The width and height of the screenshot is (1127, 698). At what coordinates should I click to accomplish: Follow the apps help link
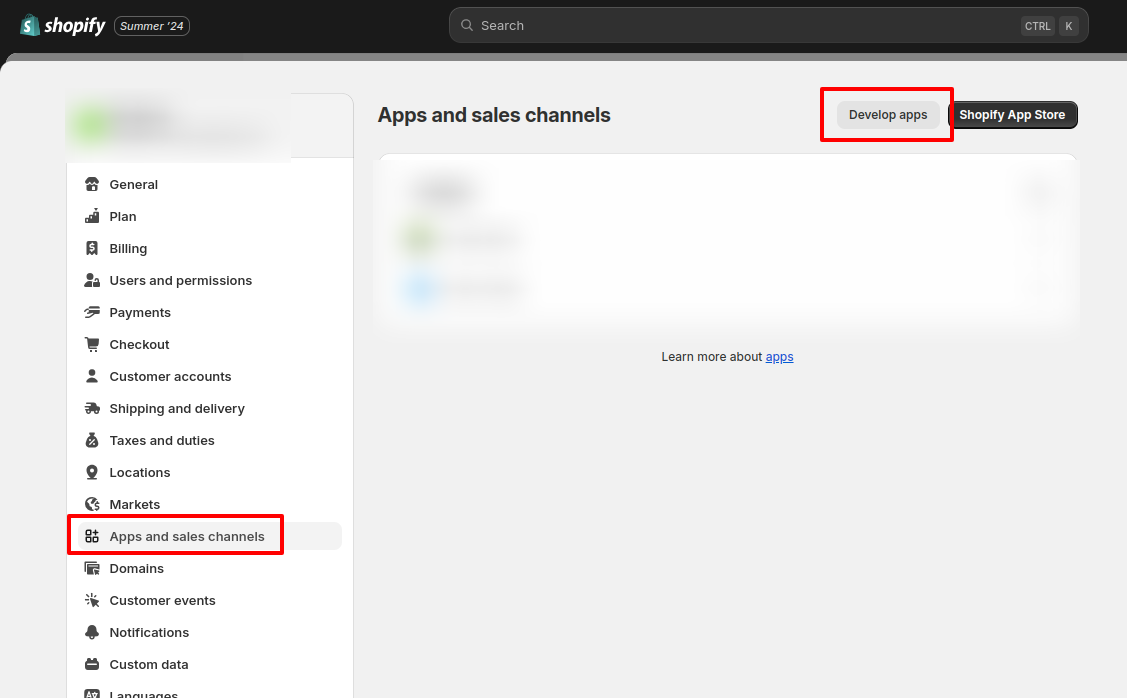tap(779, 357)
